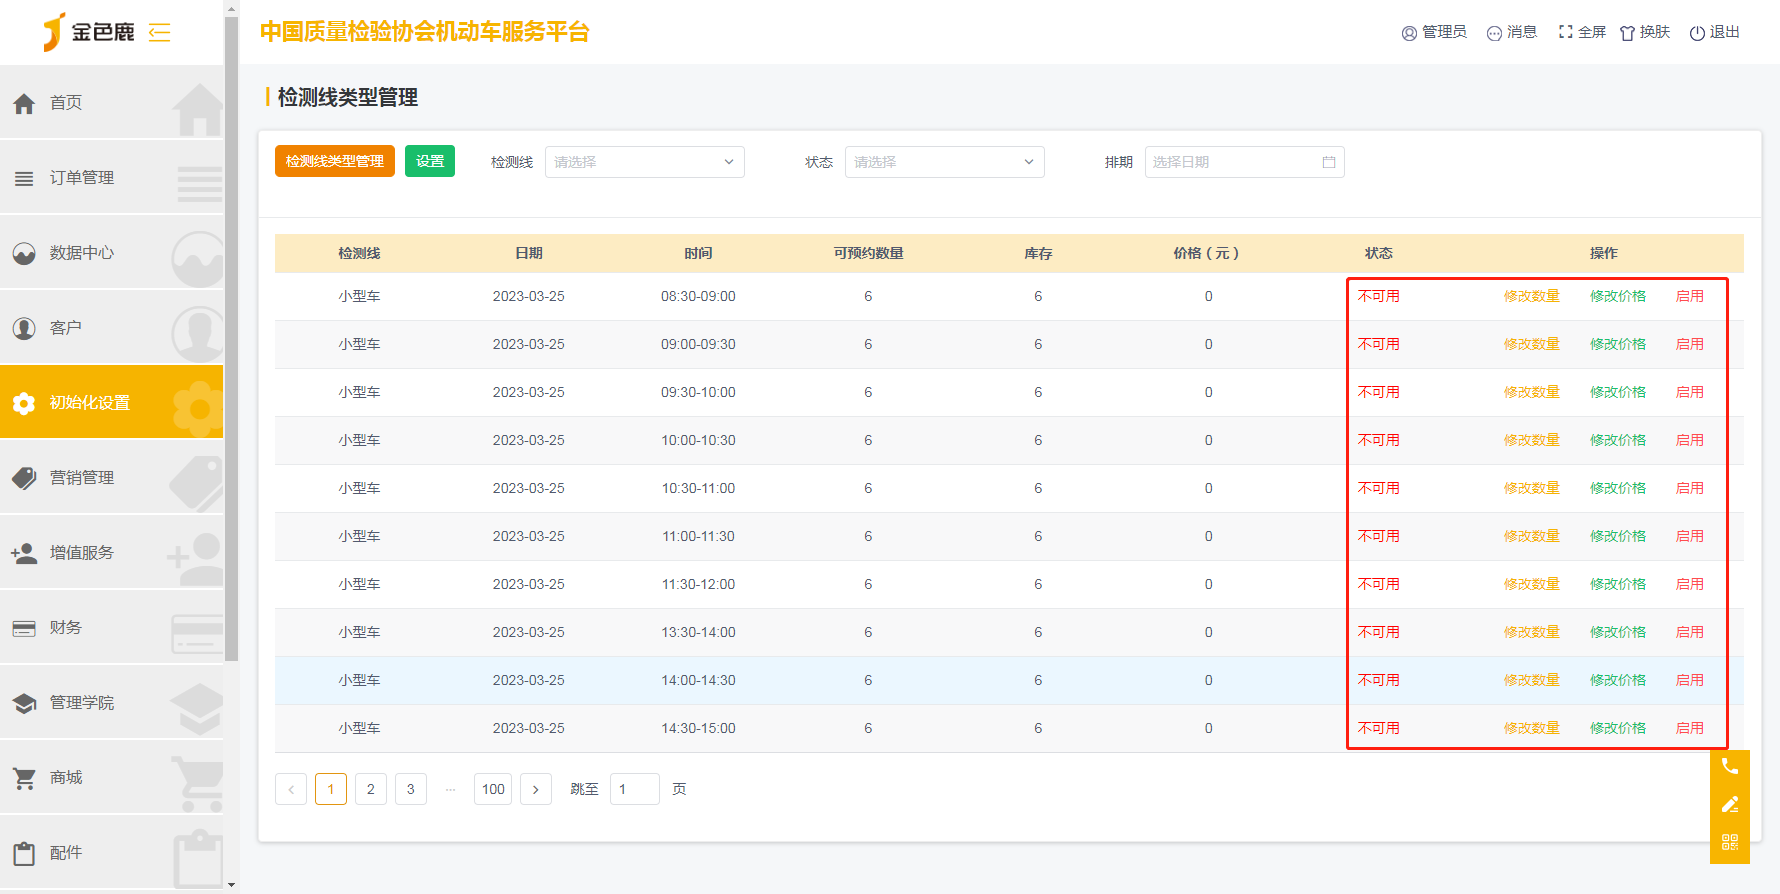Image resolution: width=1780 pixels, height=894 pixels.
Task: Click the 可预约数量 column header
Action: point(868,253)
